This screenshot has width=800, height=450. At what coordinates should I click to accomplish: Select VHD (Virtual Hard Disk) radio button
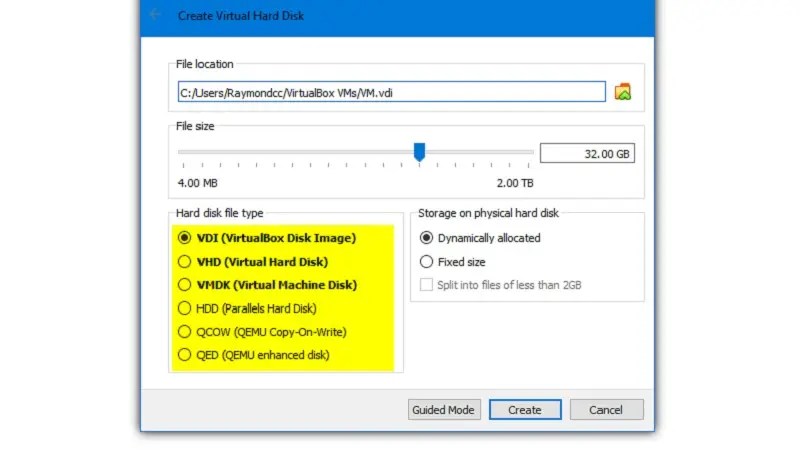pyautogui.click(x=184, y=262)
